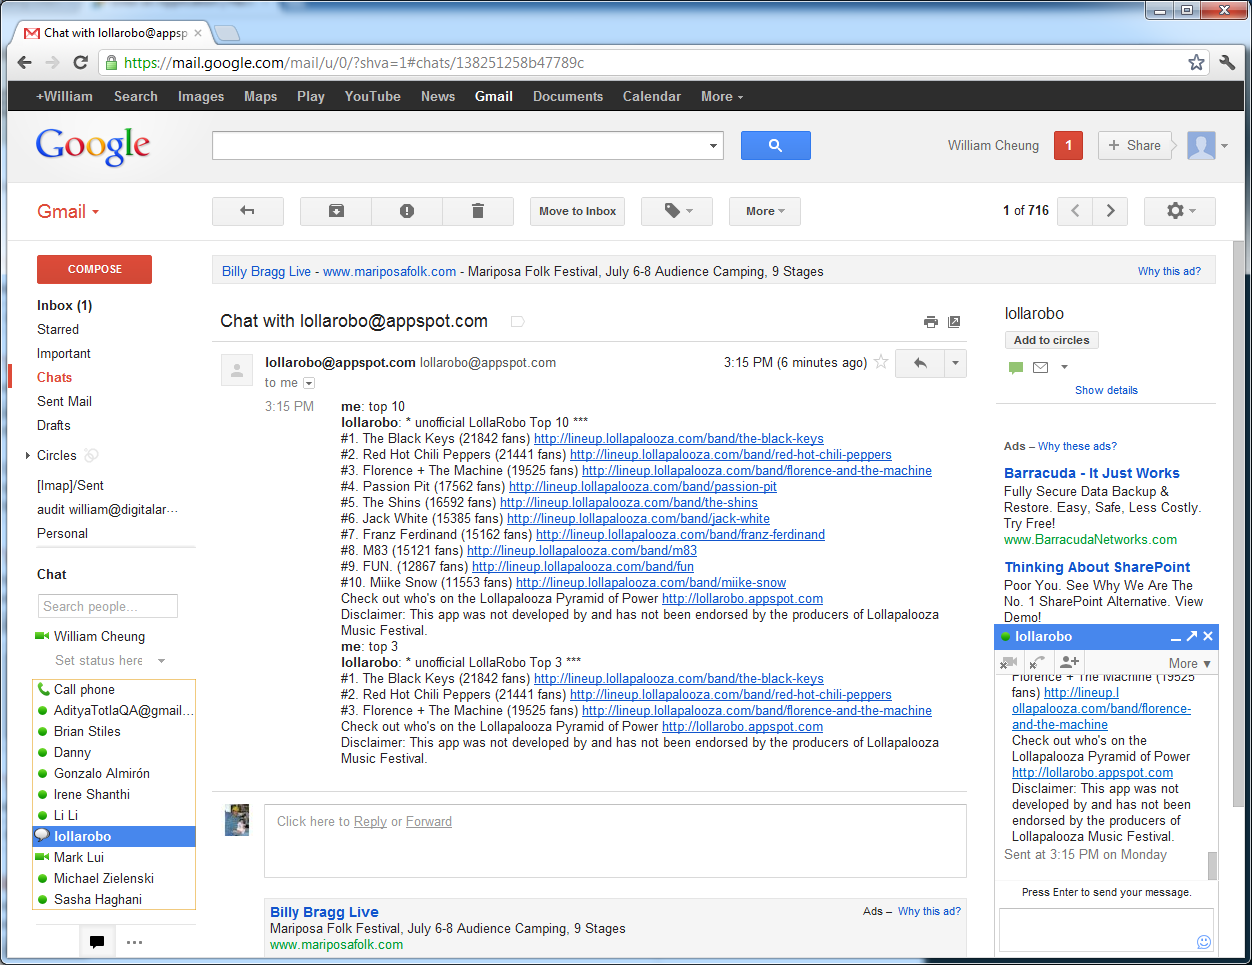Open Documents from the Google bar

coord(567,96)
